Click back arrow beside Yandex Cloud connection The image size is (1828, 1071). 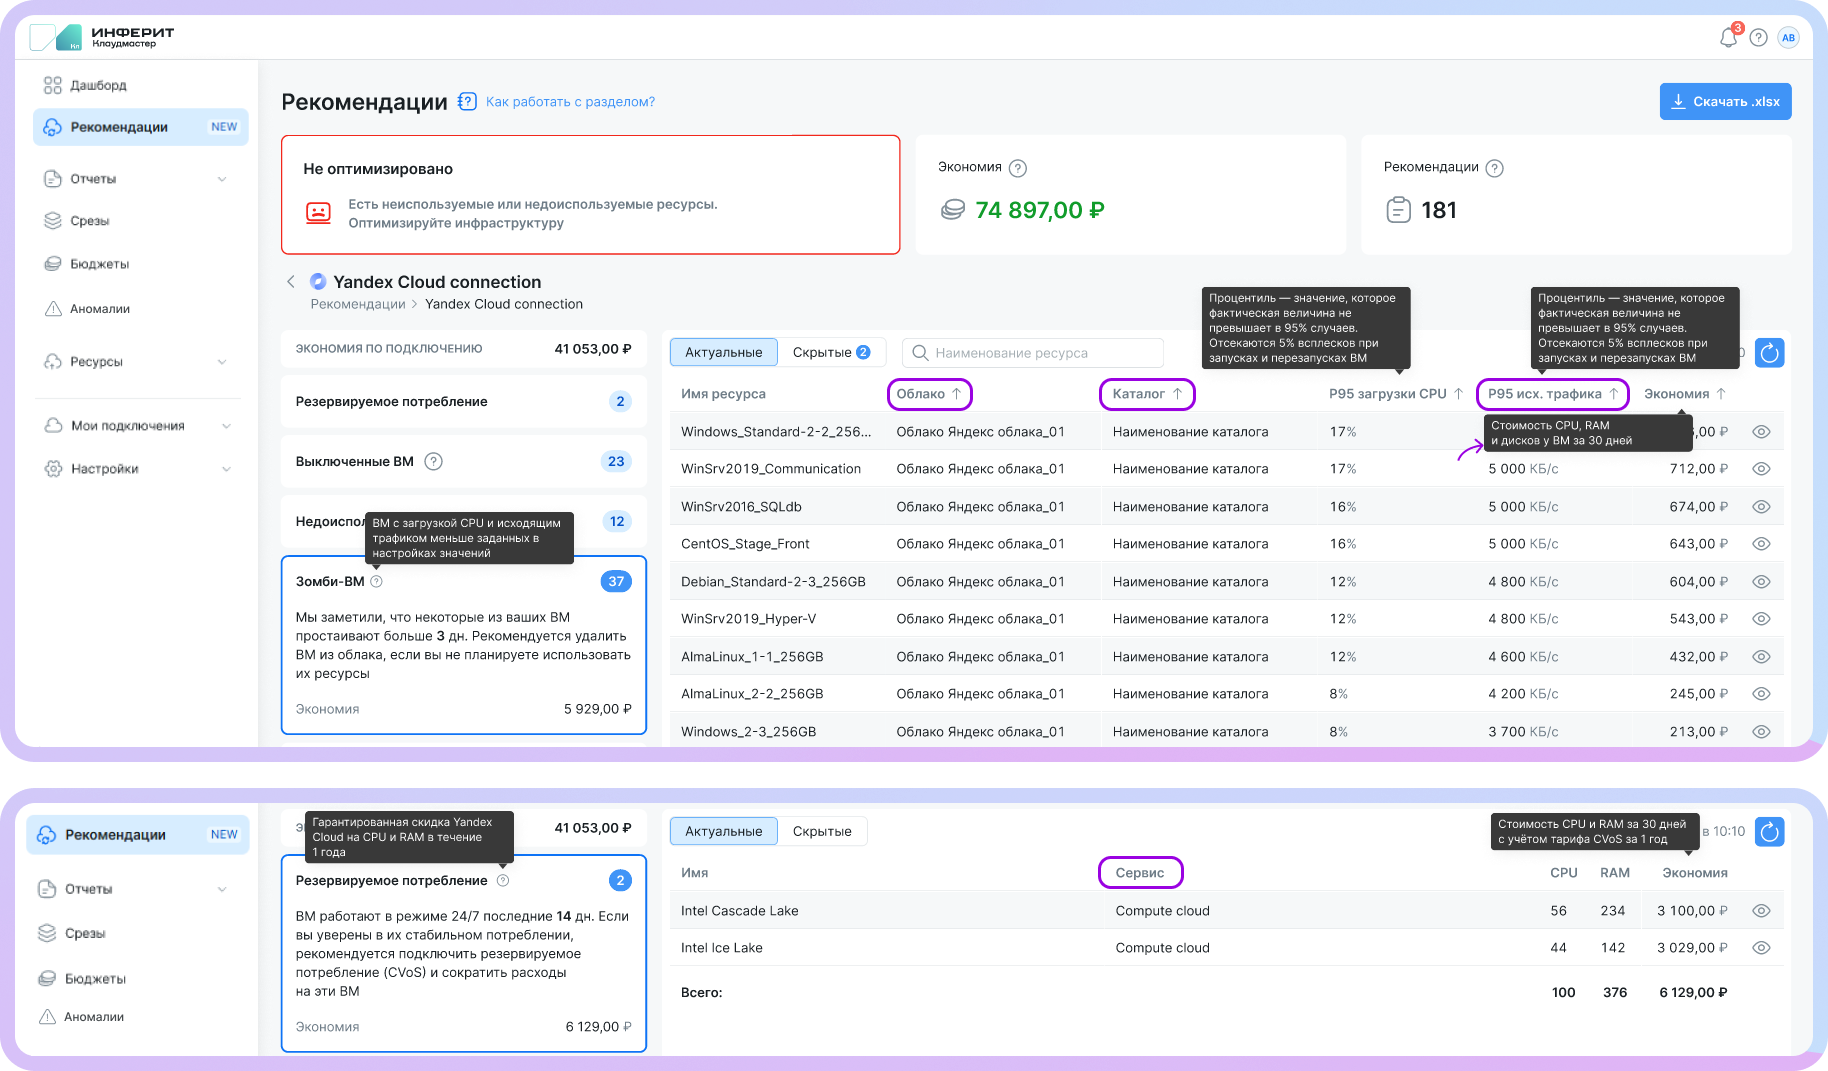(291, 282)
